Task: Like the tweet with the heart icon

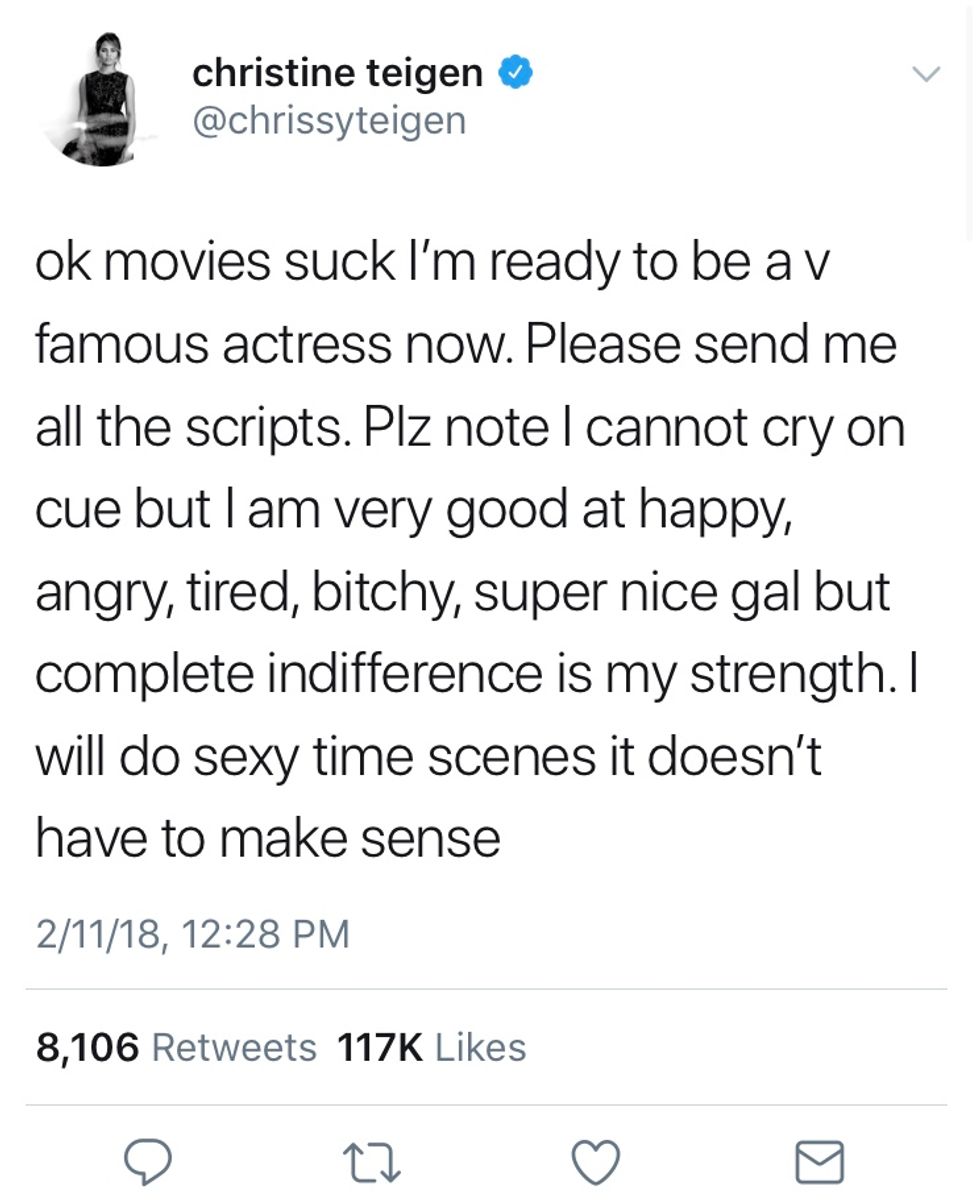Action: click(x=596, y=1162)
